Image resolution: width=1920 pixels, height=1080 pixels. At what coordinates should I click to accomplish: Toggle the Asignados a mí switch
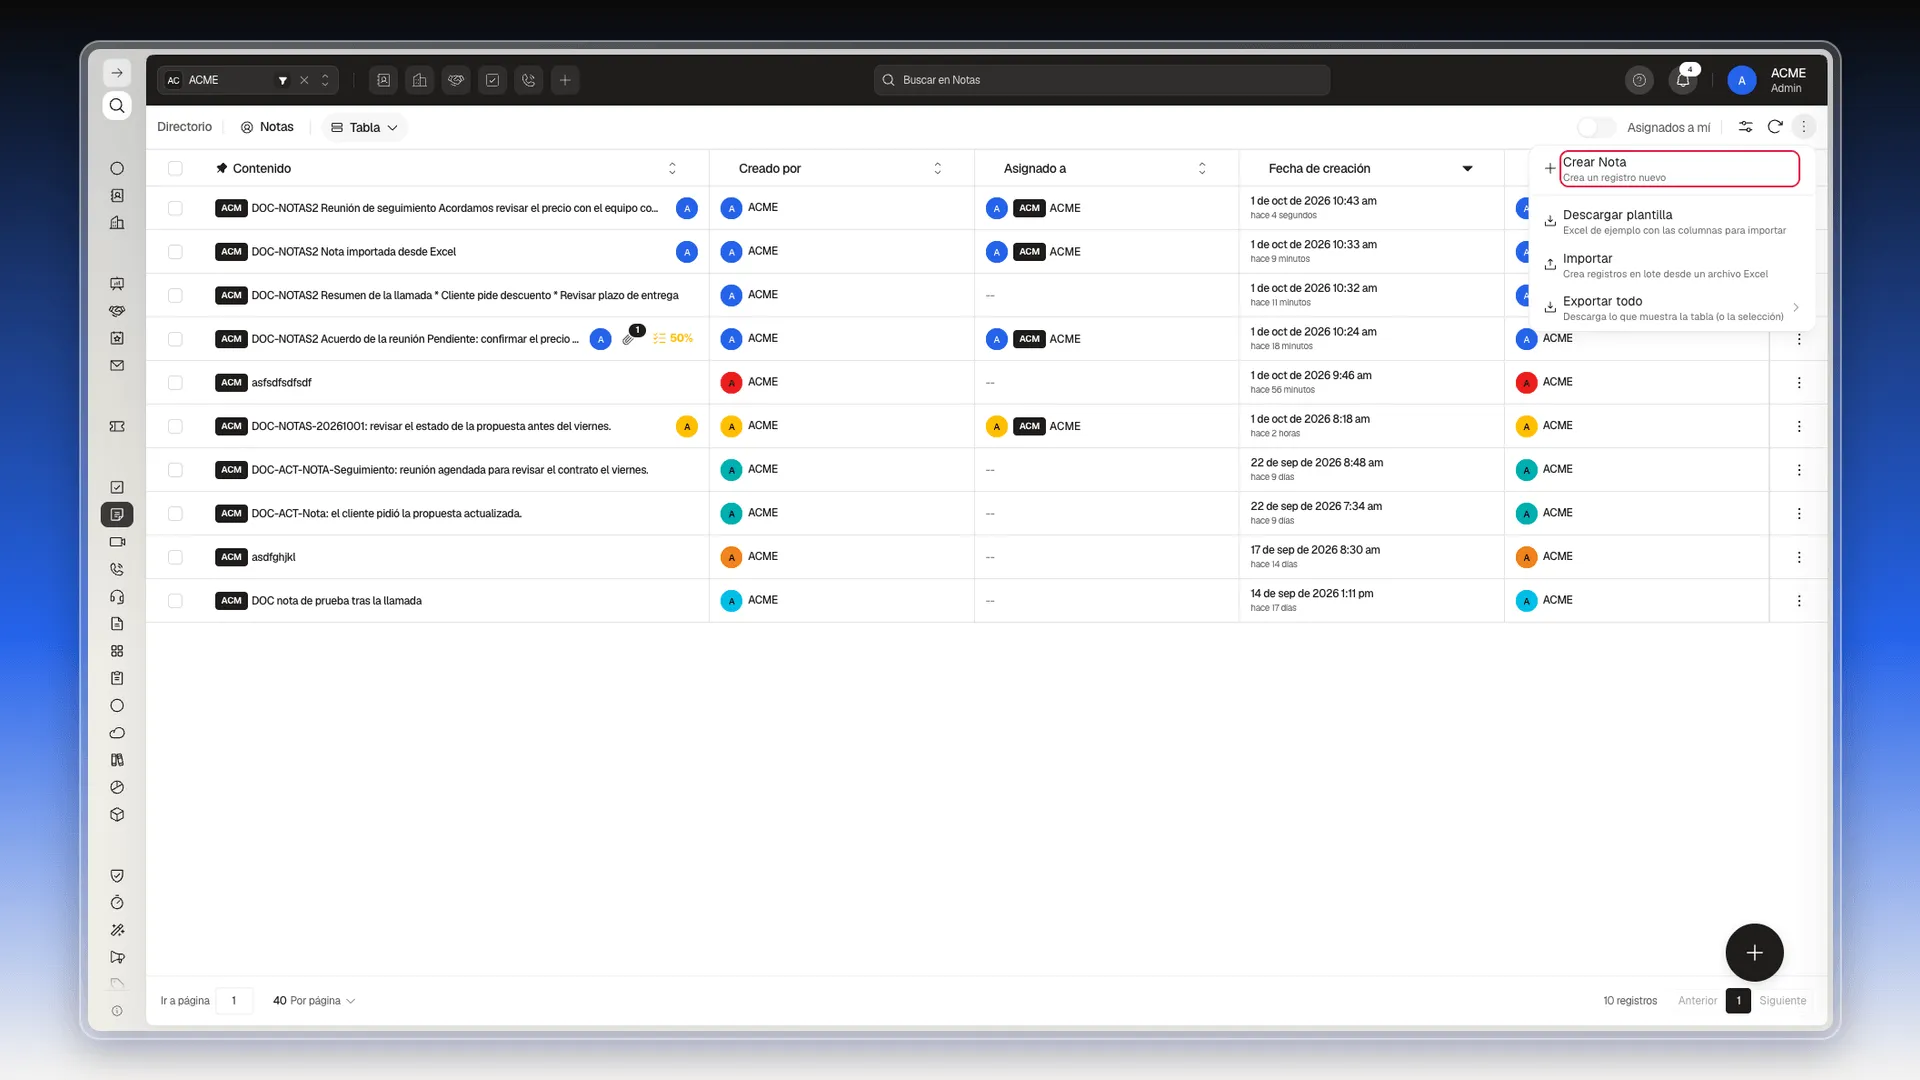click(x=1596, y=127)
